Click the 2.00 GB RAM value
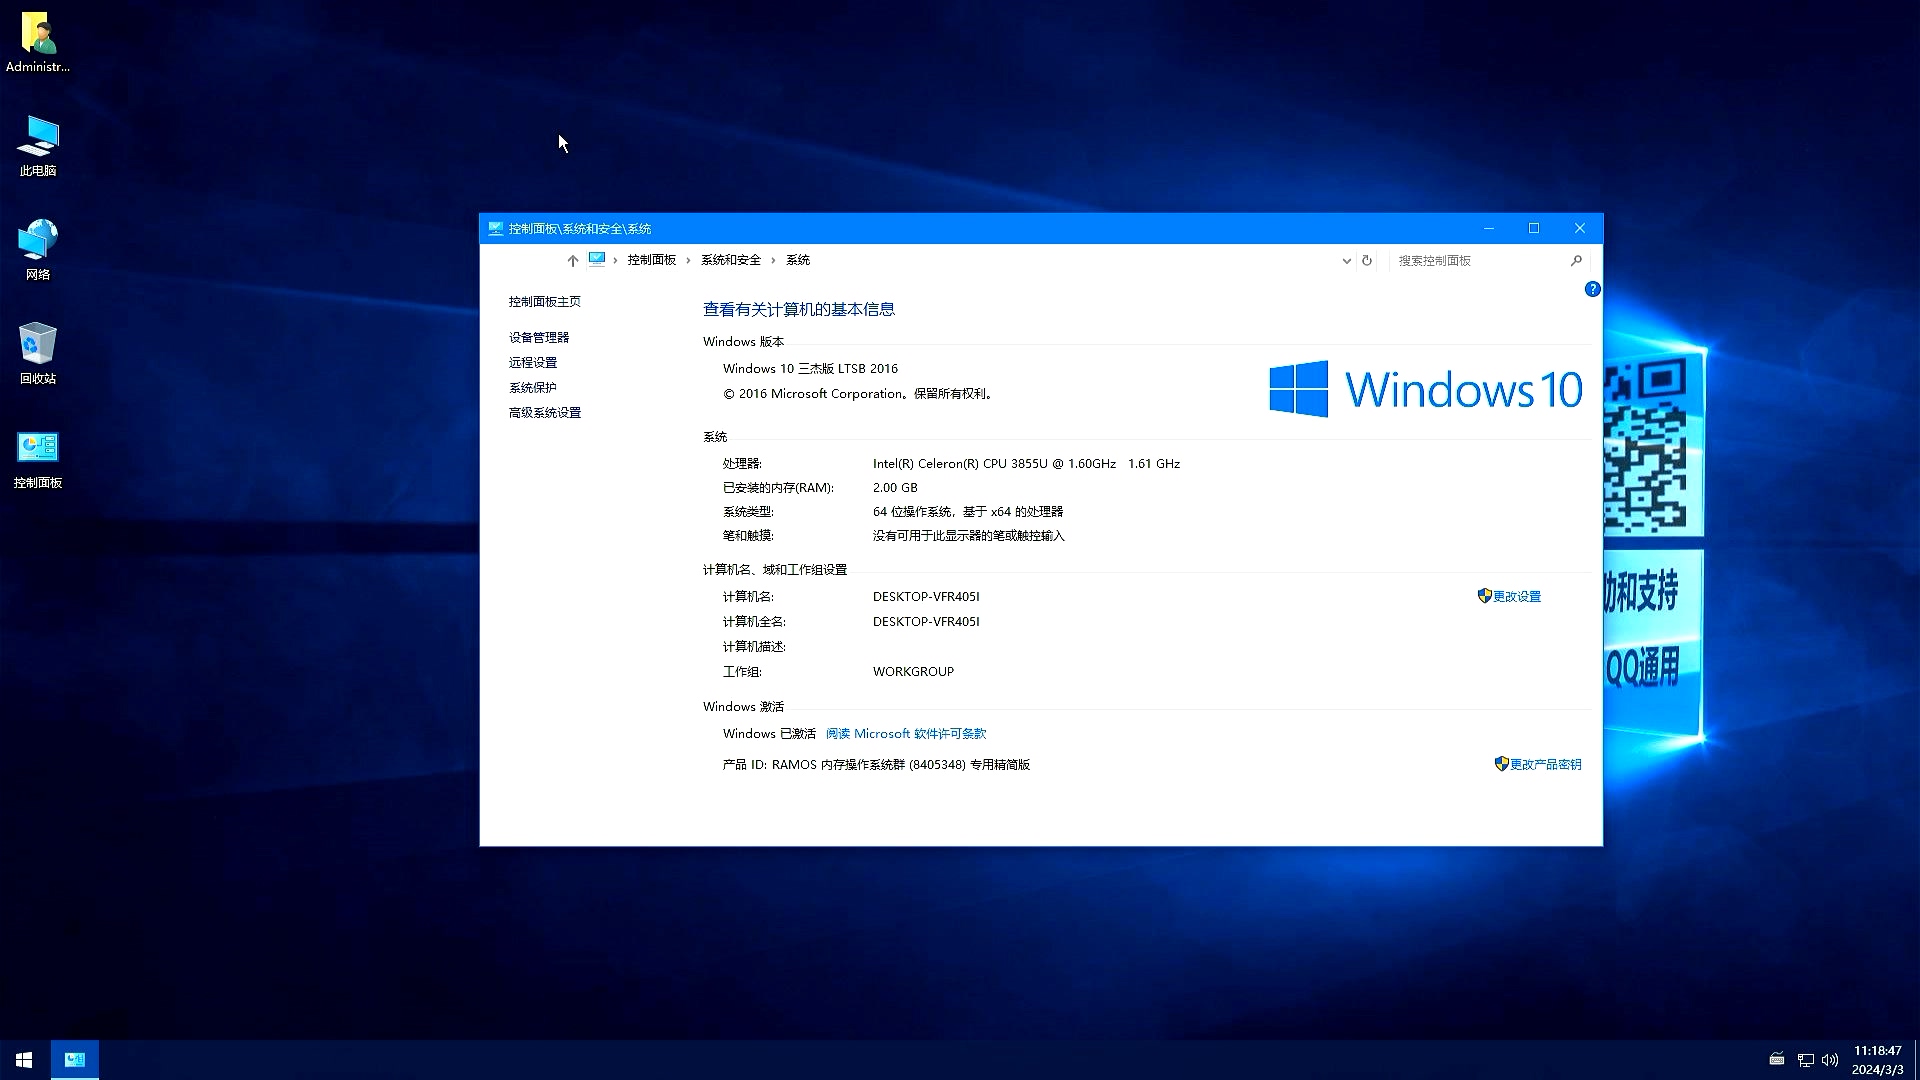1920x1080 pixels. coord(895,487)
